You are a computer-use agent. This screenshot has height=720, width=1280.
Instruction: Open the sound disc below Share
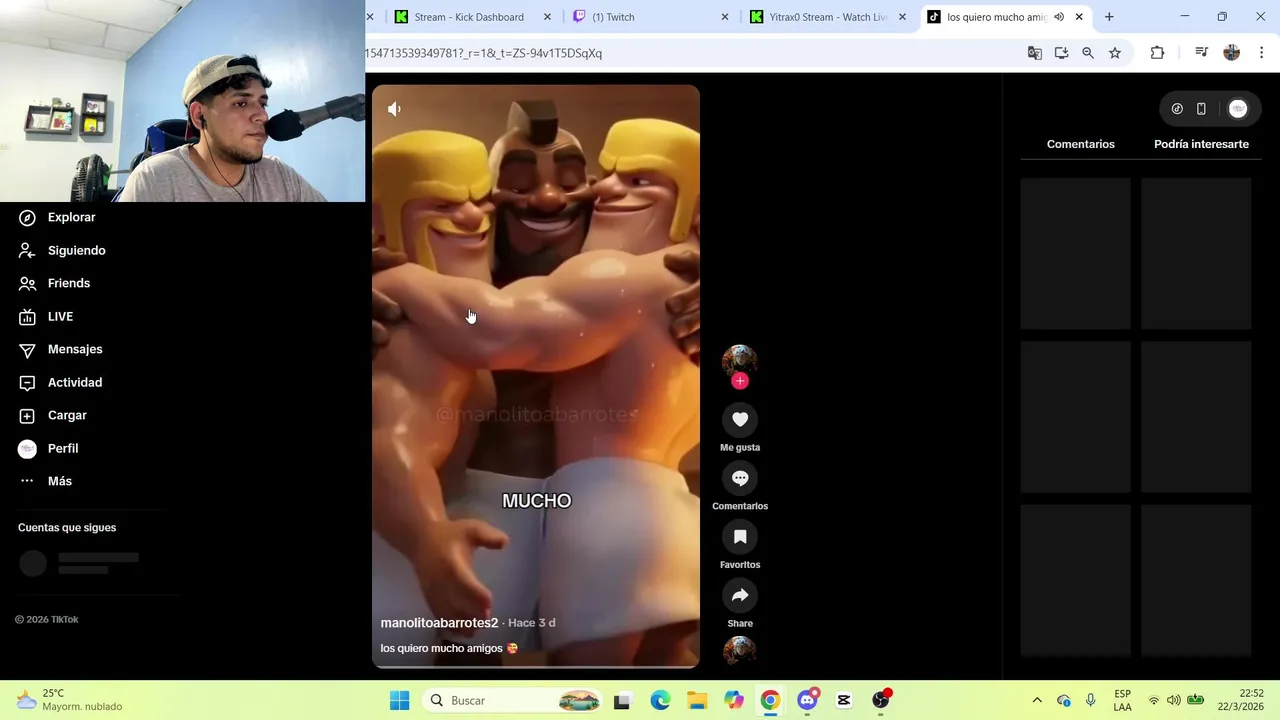pos(740,651)
